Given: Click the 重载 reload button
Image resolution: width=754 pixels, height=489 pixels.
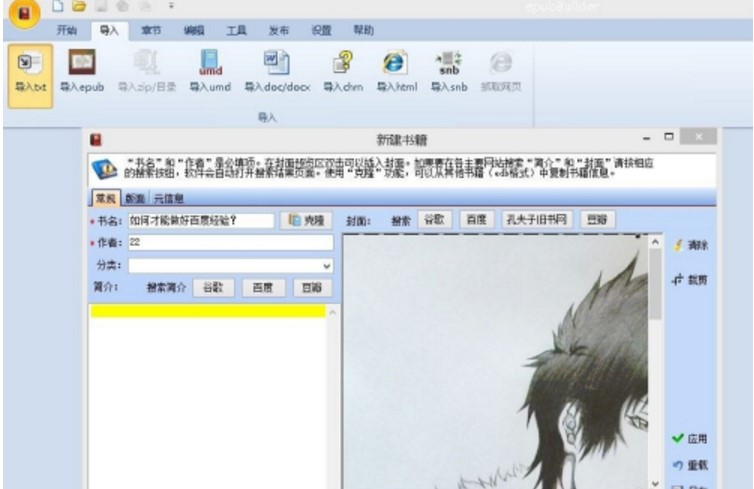Looking at the screenshot, I should pyautogui.click(x=690, y=465).
